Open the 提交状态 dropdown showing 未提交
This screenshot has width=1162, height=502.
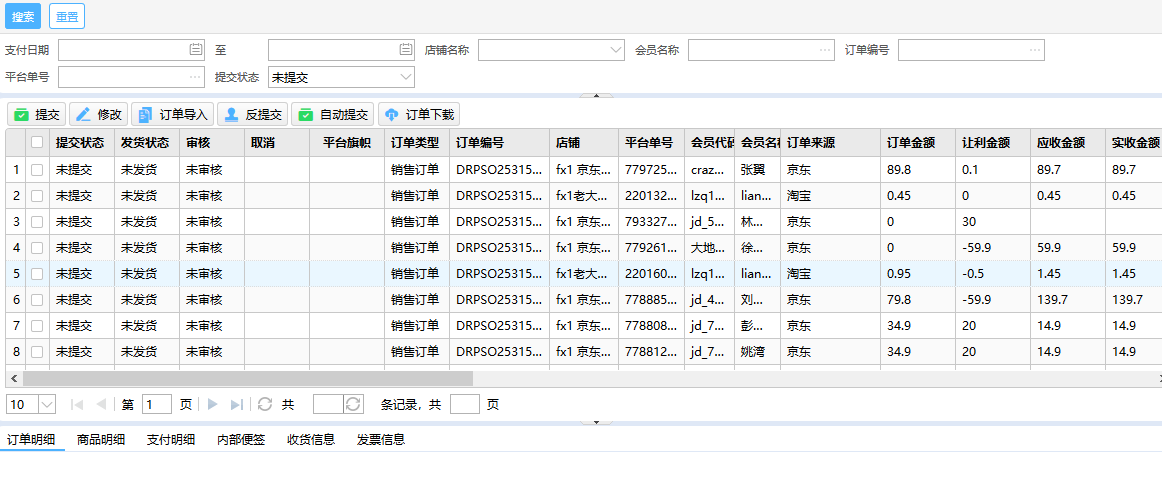click(406, 77)
